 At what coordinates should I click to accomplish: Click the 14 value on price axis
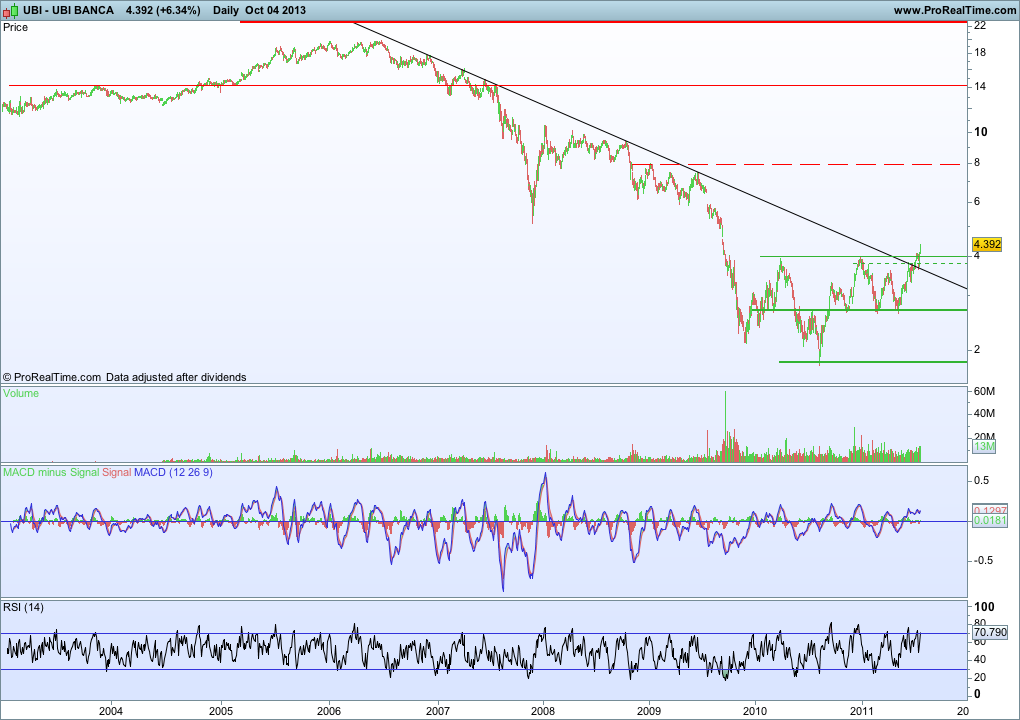(x=980, y=87)
